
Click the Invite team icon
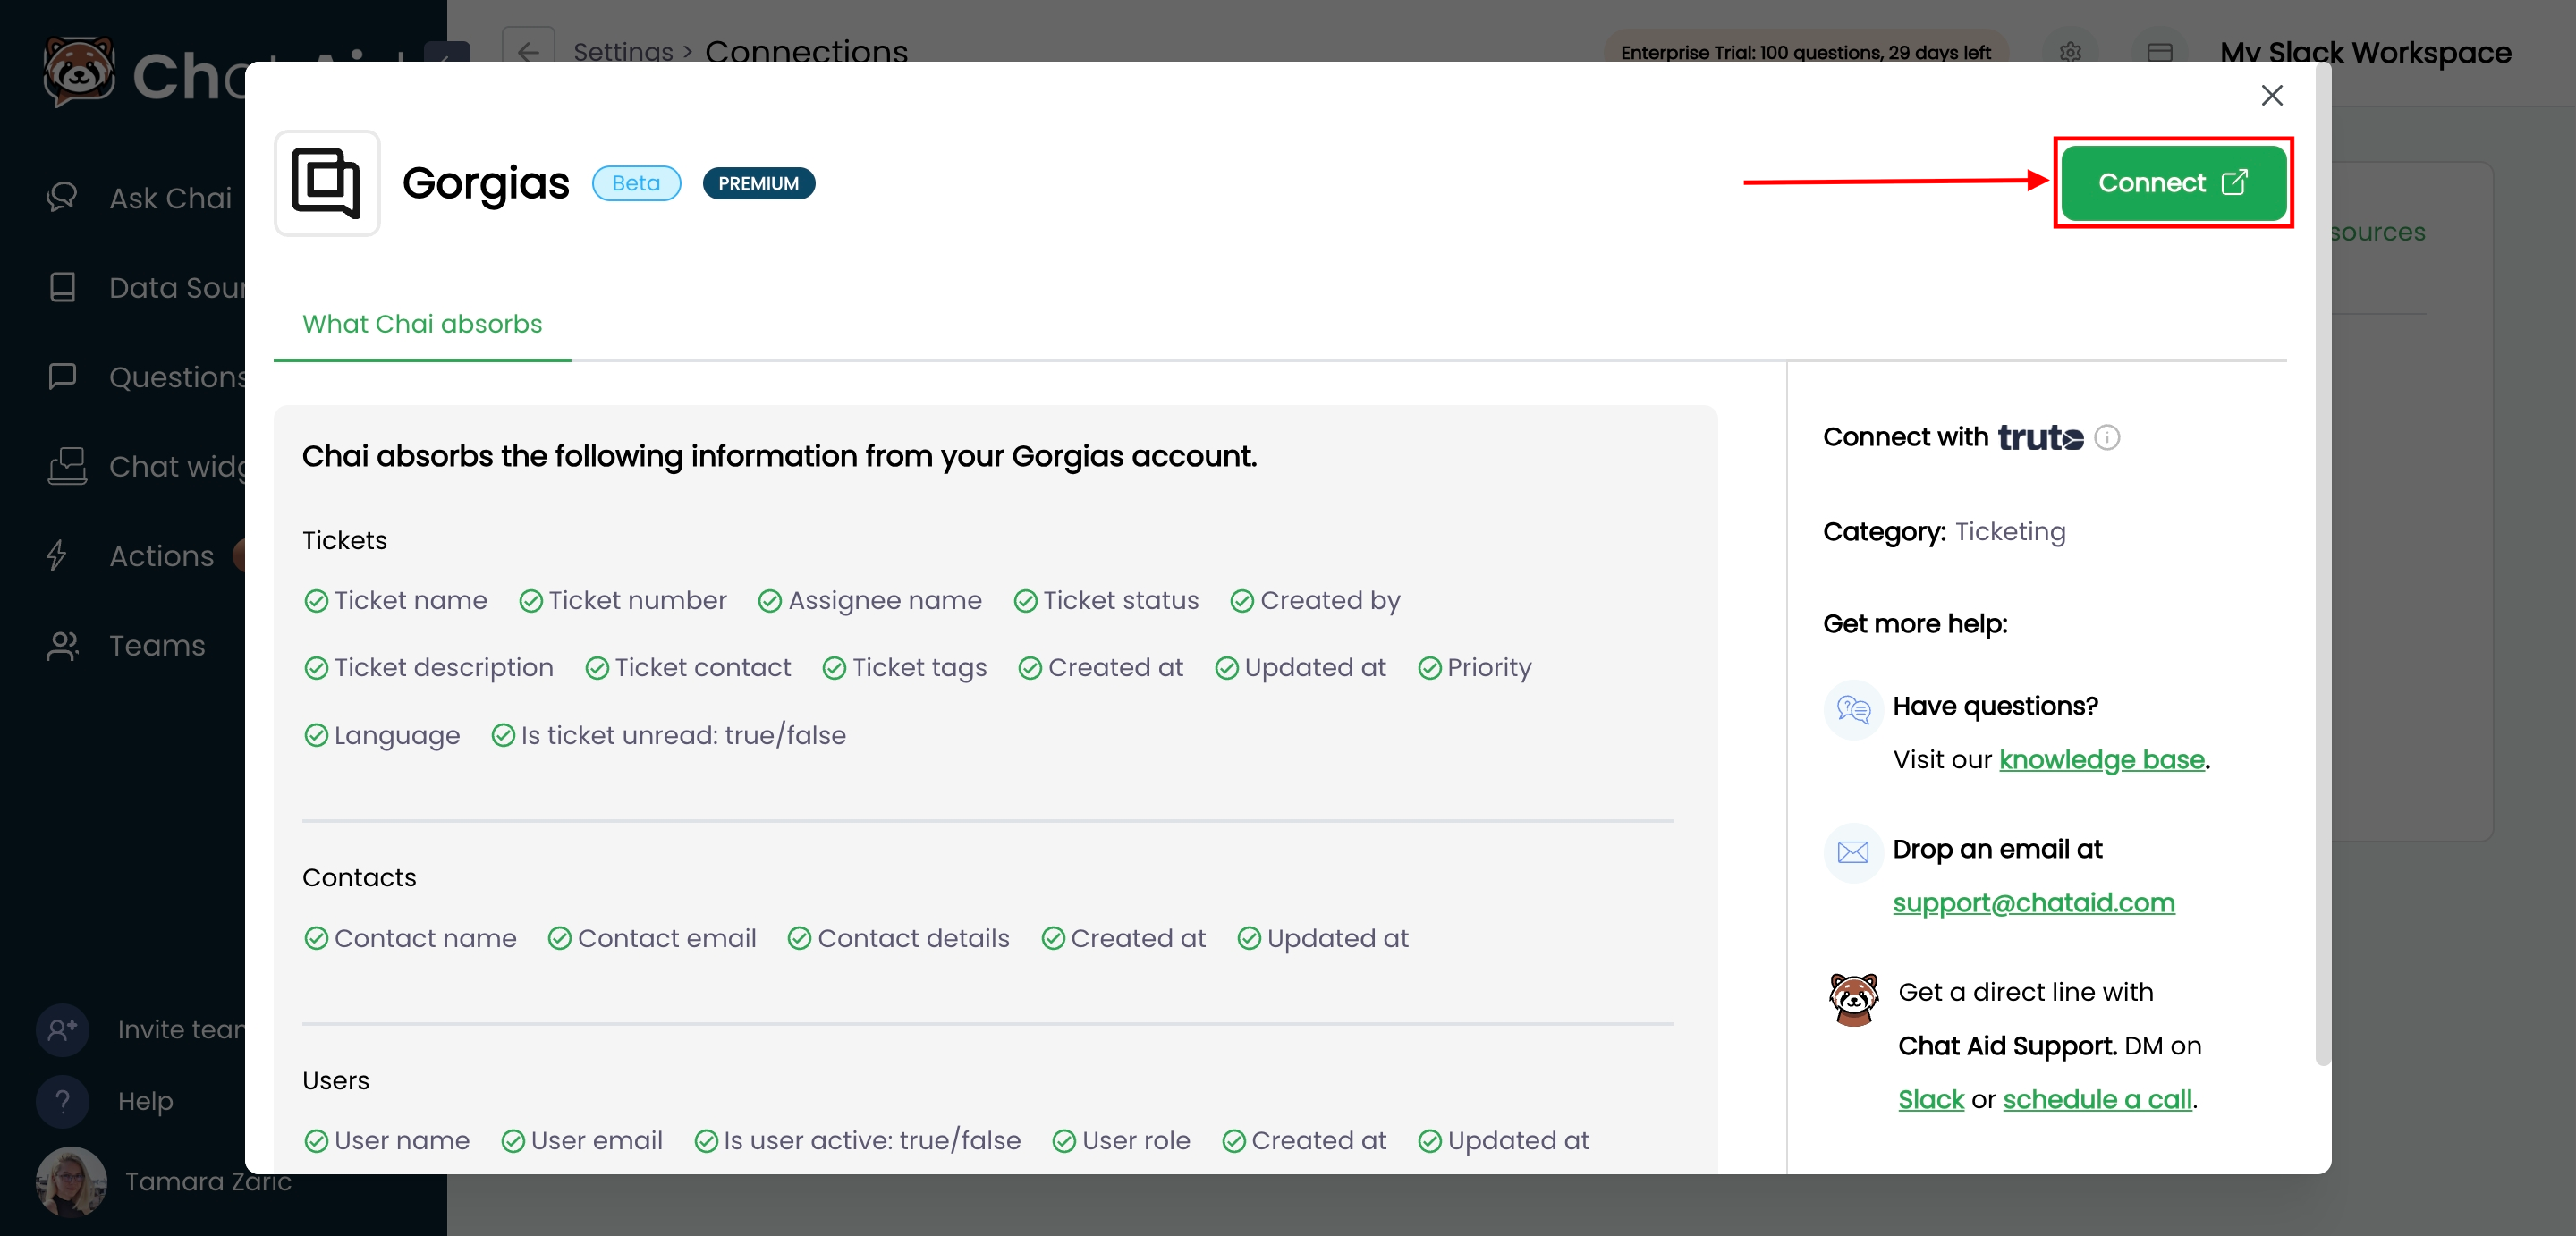tap(62, 1029)
